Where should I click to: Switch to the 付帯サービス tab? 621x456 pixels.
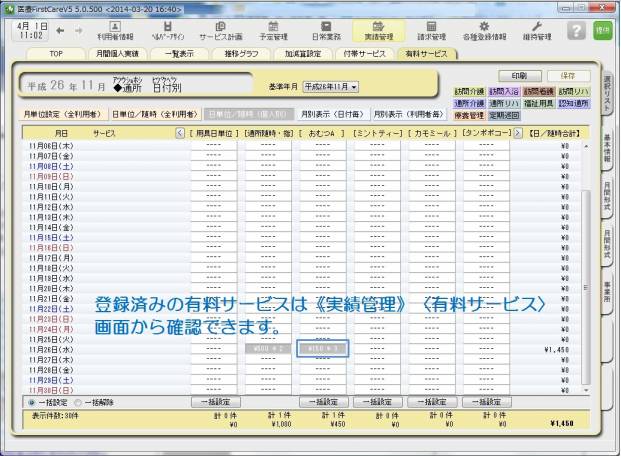pyautogui.click(x=364, y=53)
